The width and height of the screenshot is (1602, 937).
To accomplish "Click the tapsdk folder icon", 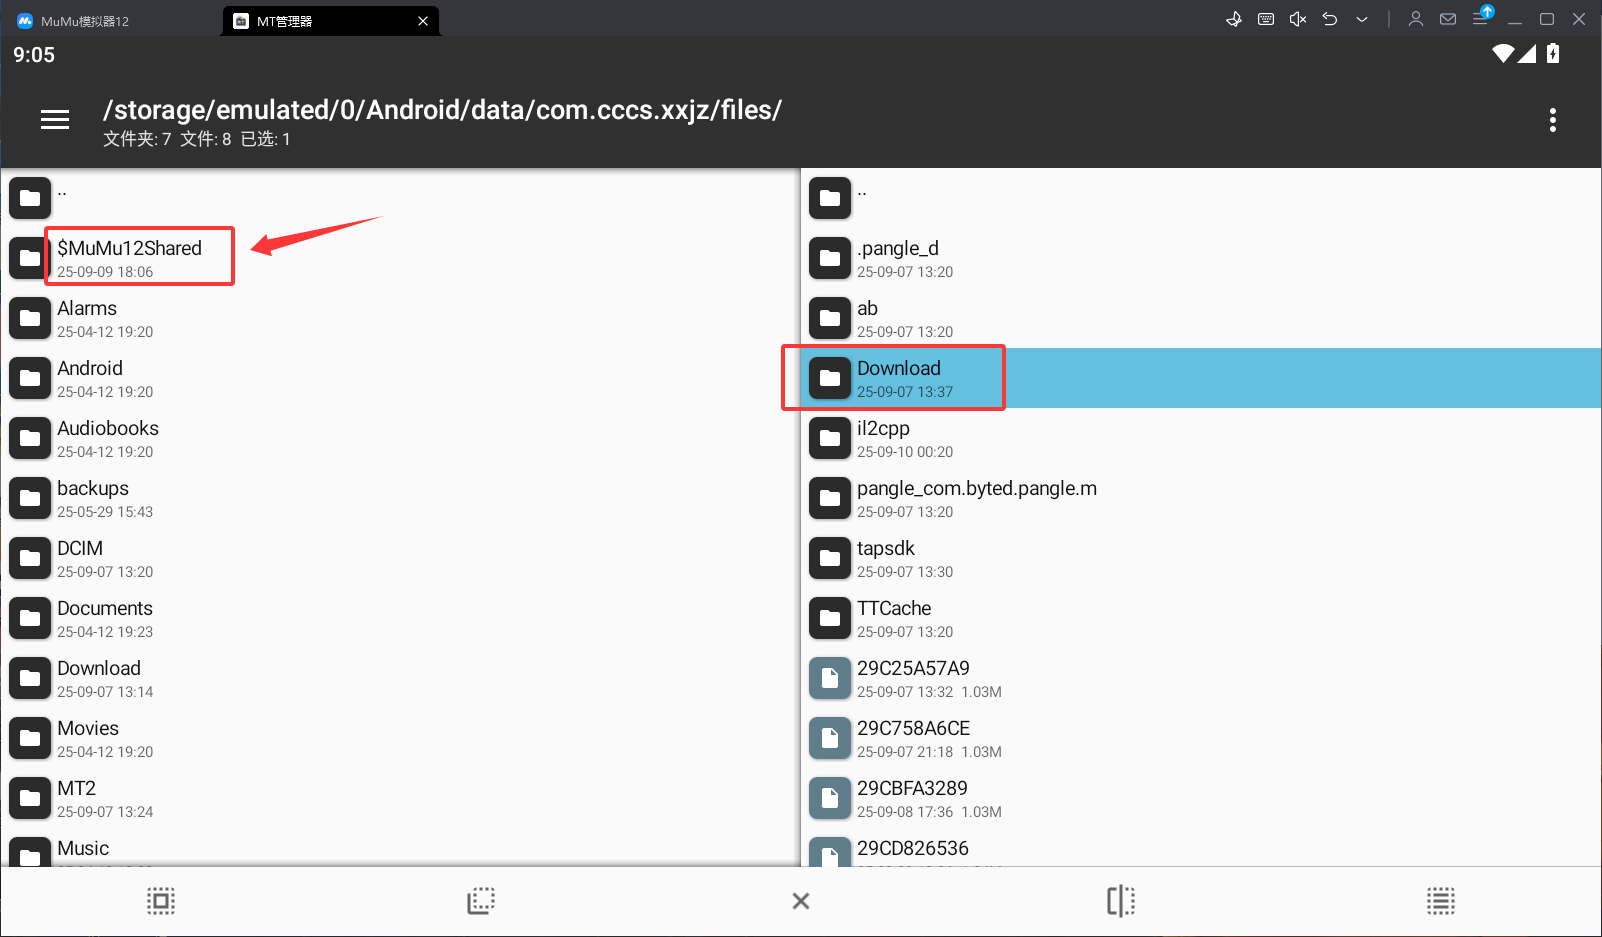I will tap(830, 558).
